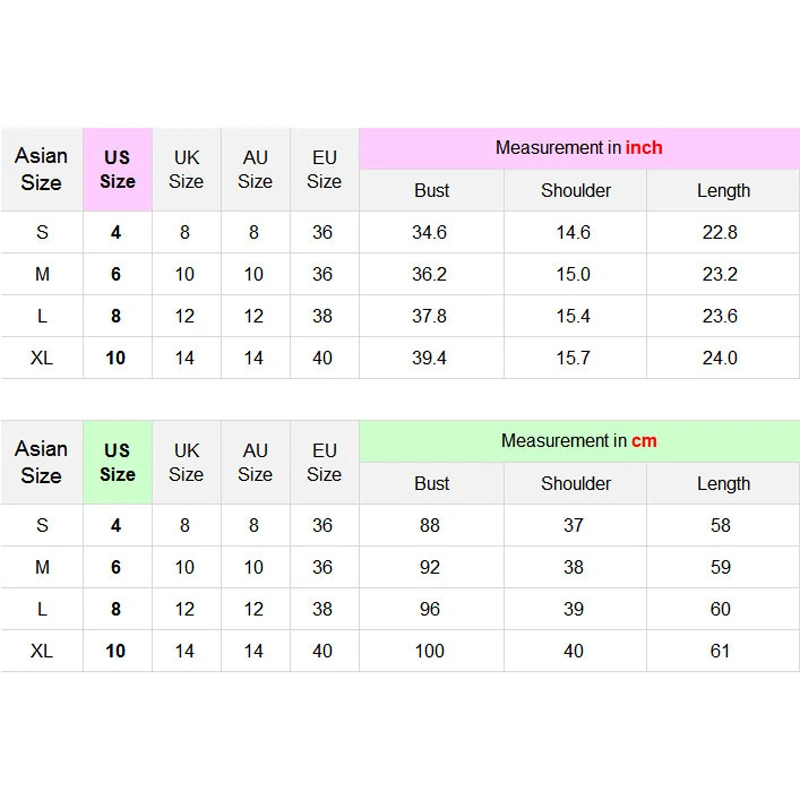
Task: Click "EU Size" header in the cm table
Action: point(324,462)
